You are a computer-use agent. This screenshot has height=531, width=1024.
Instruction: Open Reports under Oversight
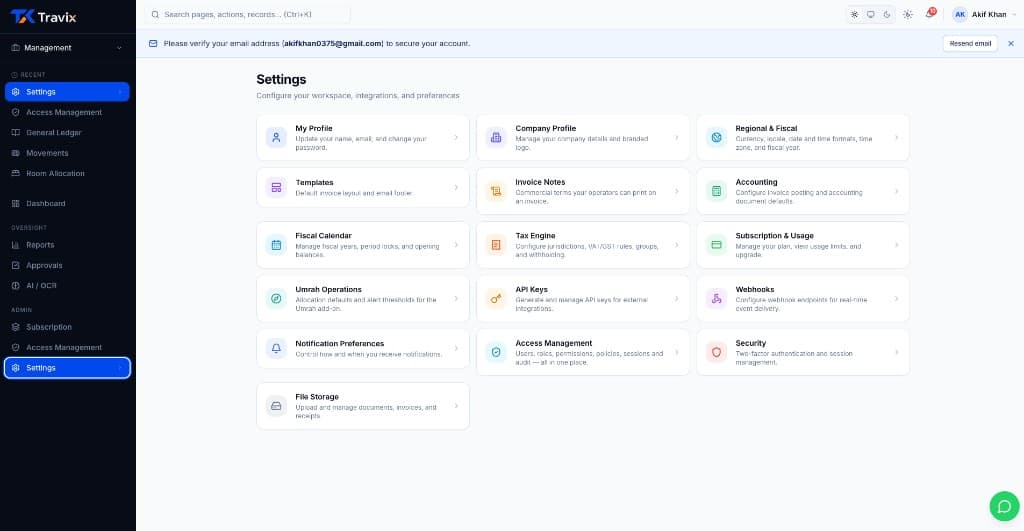(67, 245)
